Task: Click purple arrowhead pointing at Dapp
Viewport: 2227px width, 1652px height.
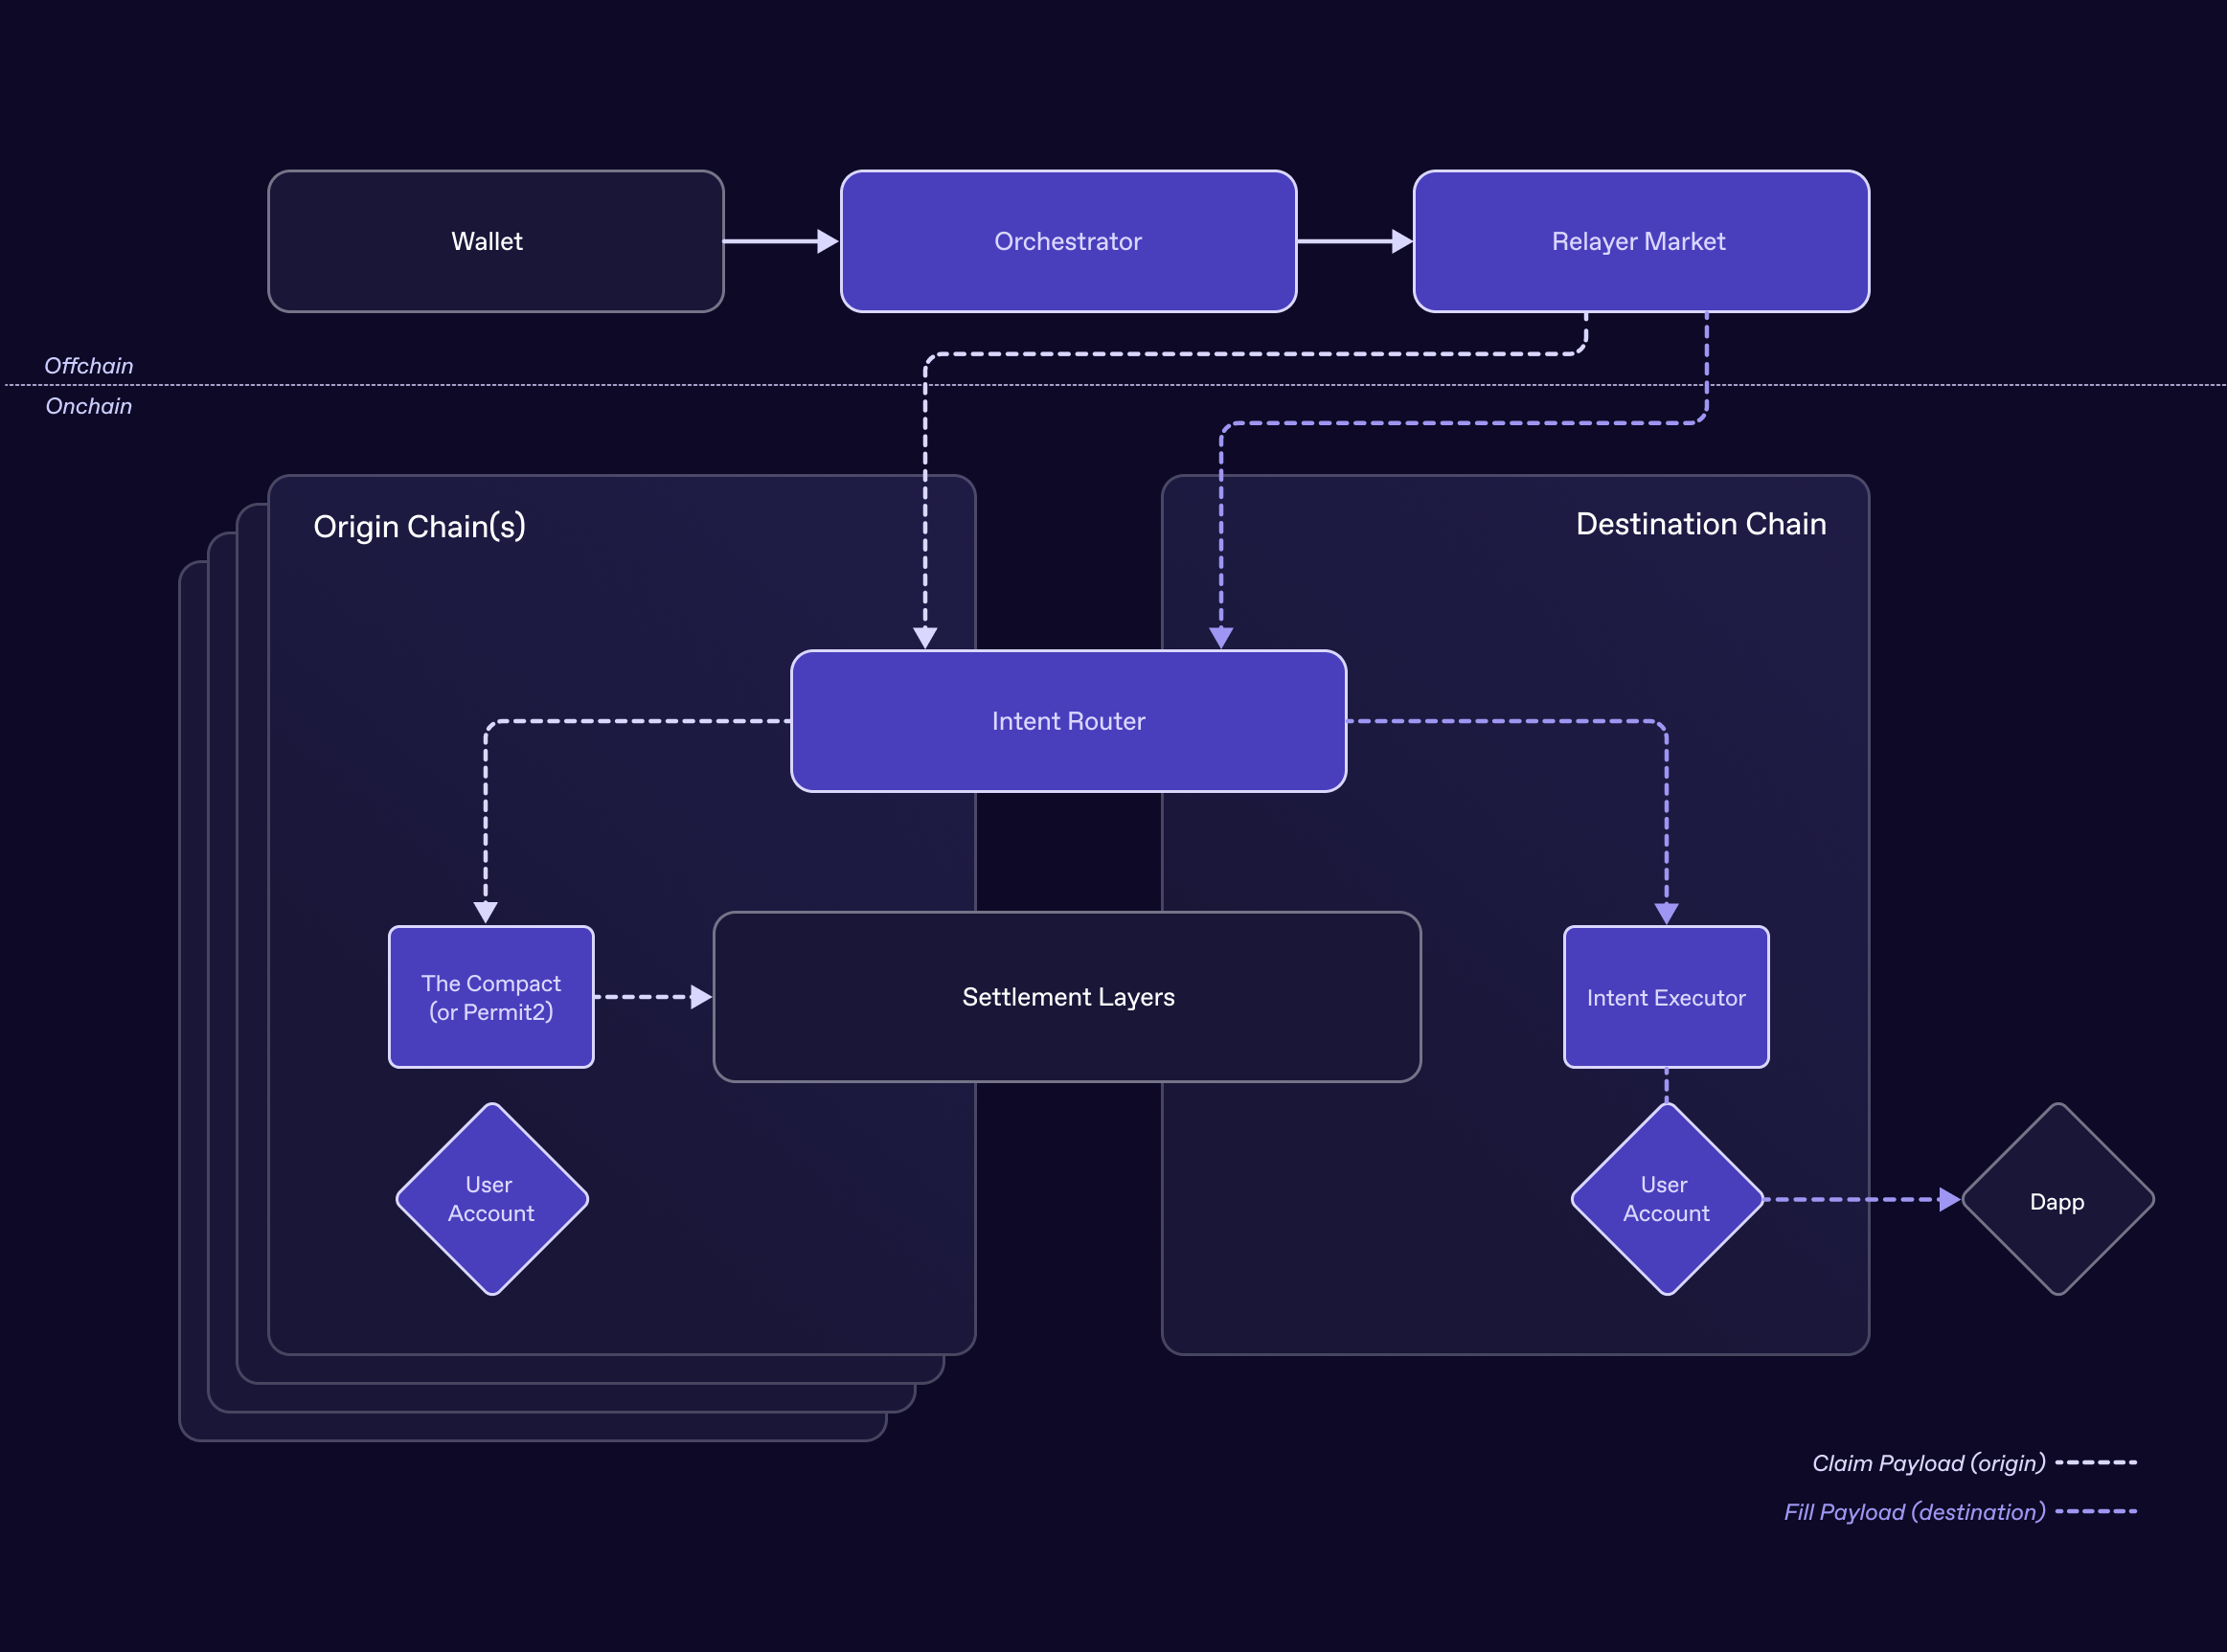Action: point(1949,1199)
